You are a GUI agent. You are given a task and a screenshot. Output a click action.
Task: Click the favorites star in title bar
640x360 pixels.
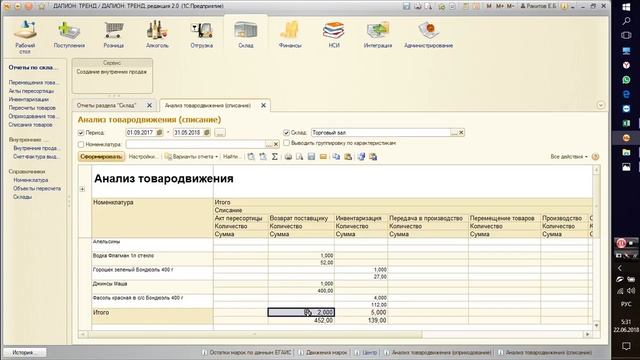[42, 7]
